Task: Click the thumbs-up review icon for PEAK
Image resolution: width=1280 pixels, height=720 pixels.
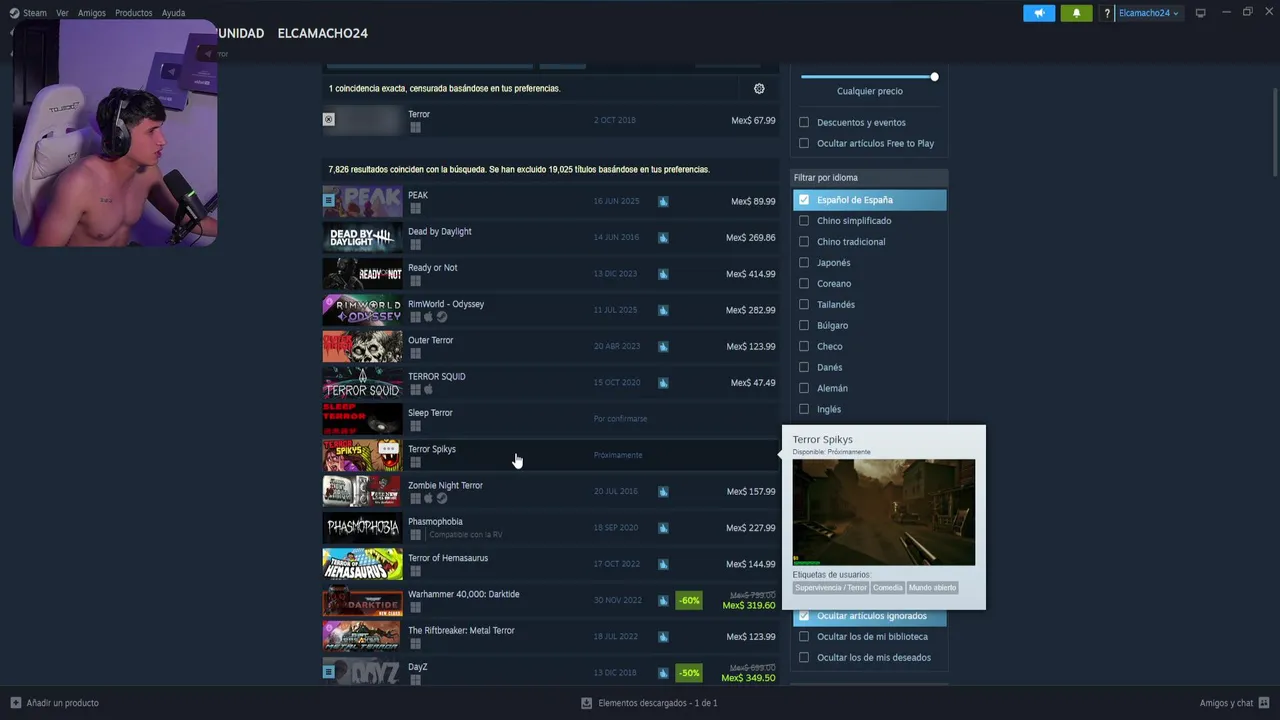Action: tap(663, 201)
